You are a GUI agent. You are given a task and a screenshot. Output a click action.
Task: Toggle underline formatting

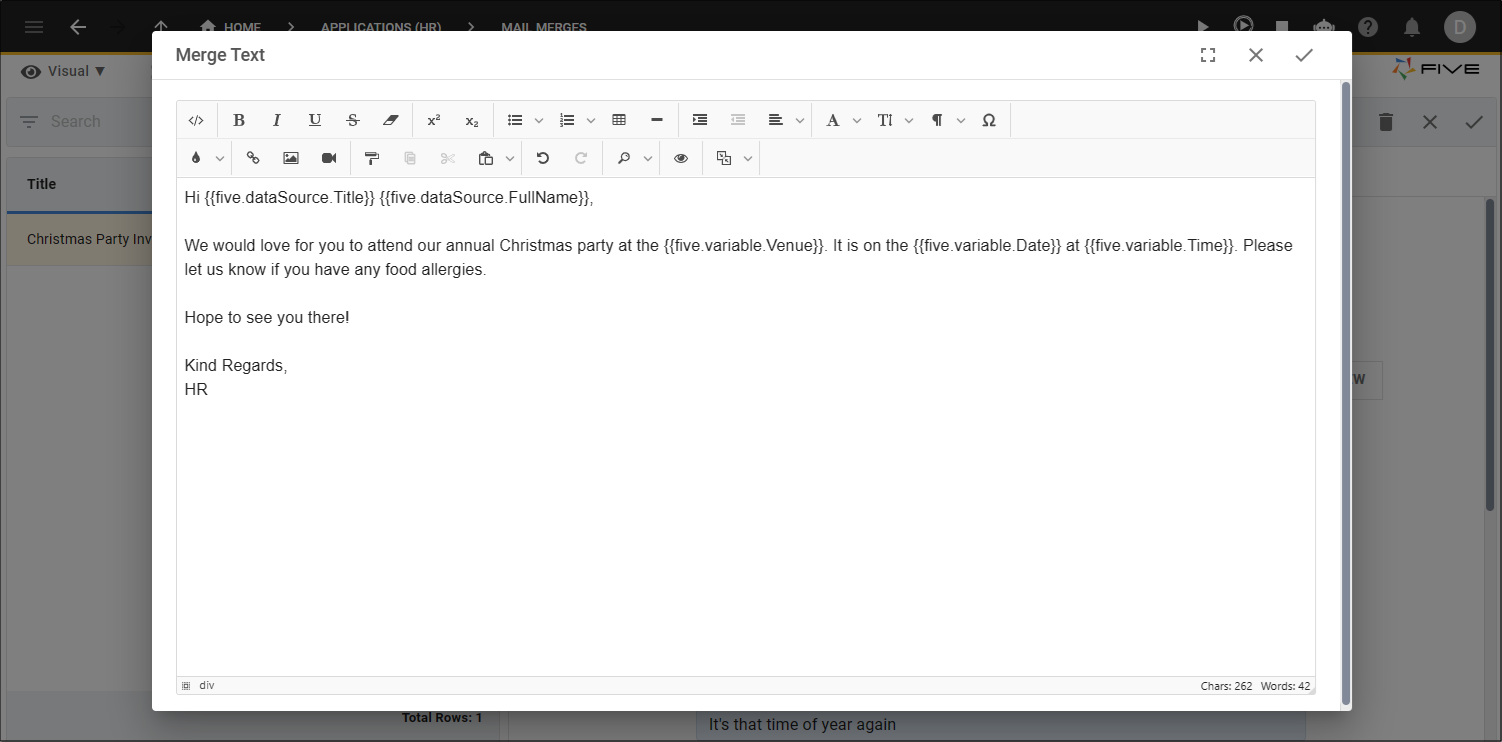click(315, 120)
